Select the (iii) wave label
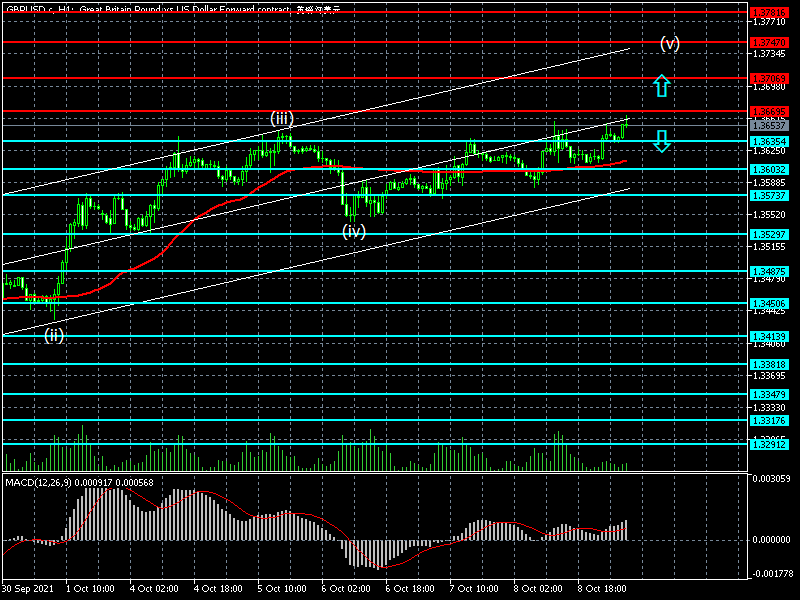The image size is (800, 600). click(x=282, y=118)
